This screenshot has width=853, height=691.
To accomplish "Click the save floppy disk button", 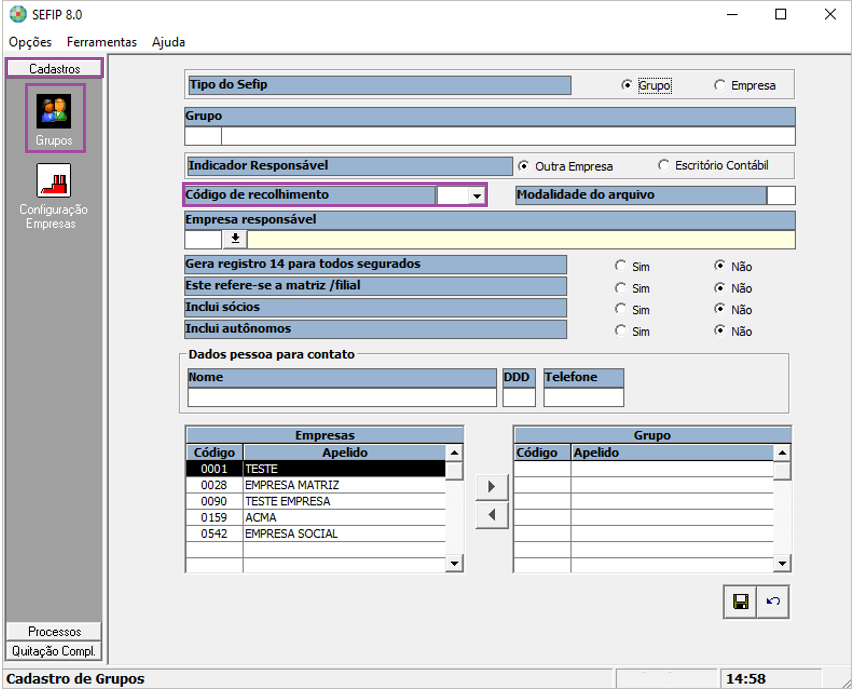I will tap(741, 602).
